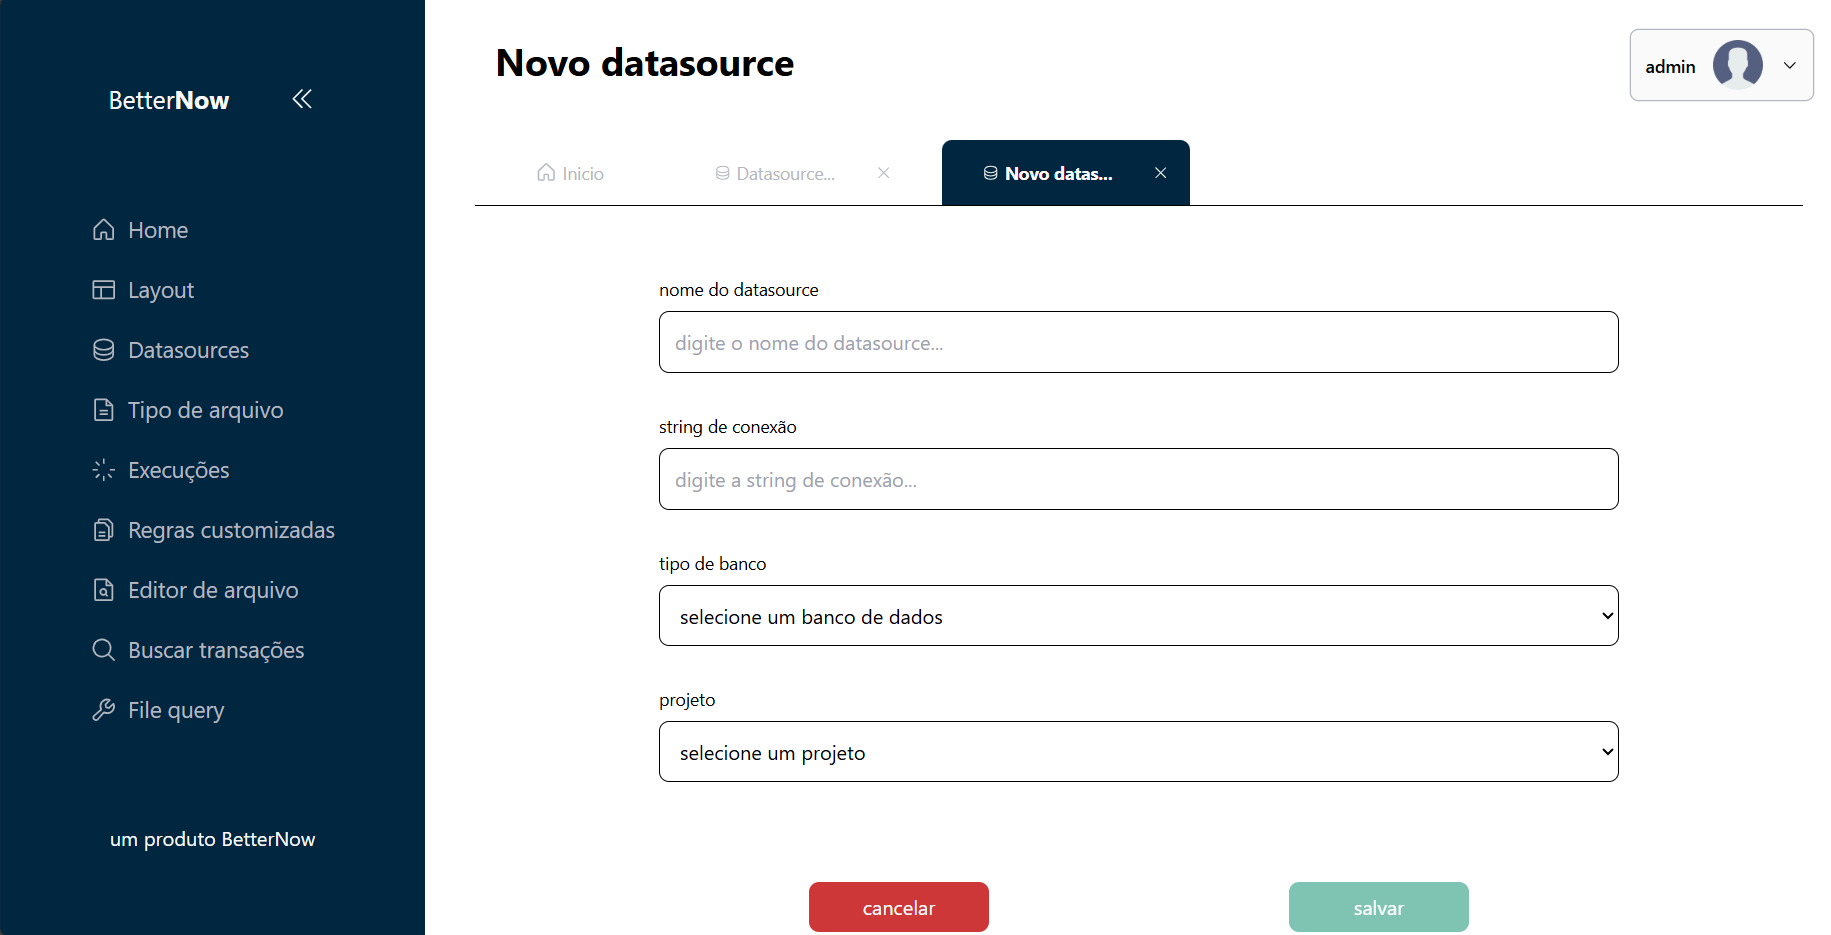Select the Home icon in the sidebar
The width and height of the screenshot is (1831, 935).
[104, 230]
